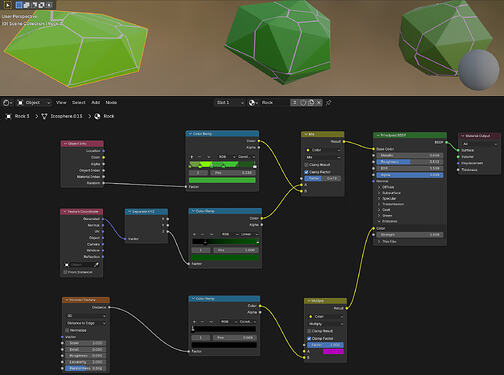Collapse Emission panel in Principled BSDF
Viewport: 504px width, 375px height.
pyautogui.click(x=379, y=221)
